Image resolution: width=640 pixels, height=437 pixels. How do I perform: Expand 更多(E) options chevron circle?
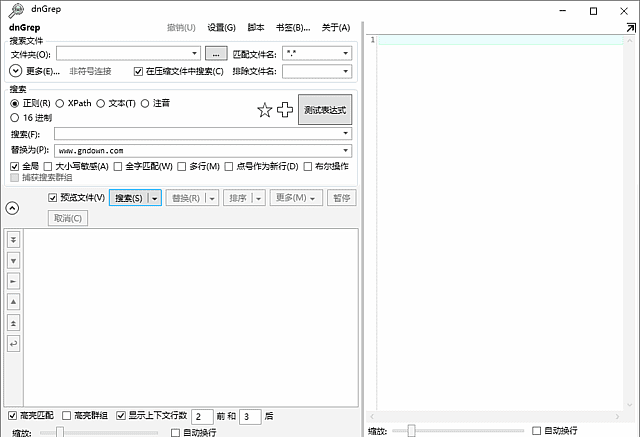click(16, 71)
